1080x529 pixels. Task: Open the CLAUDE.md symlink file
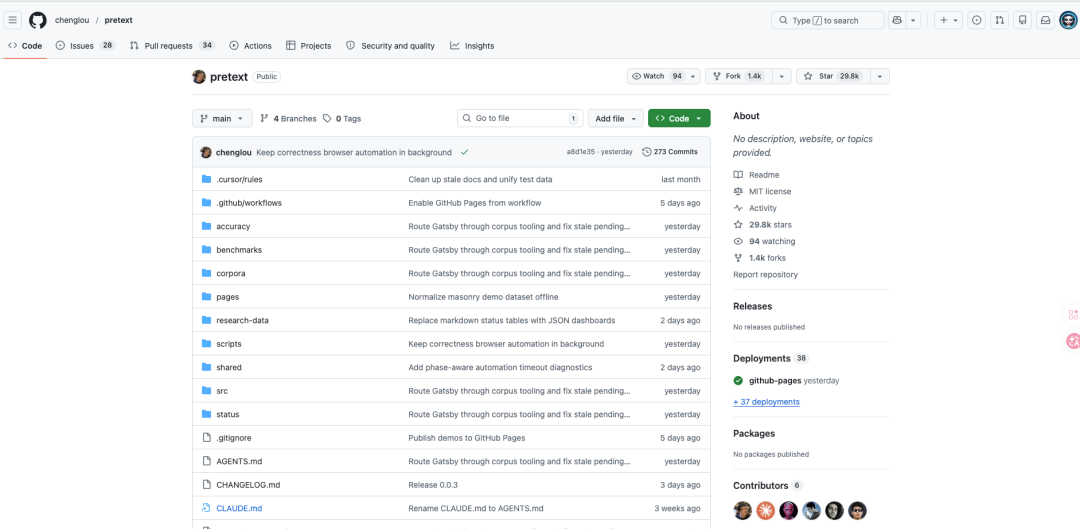[x=239, y=508]
